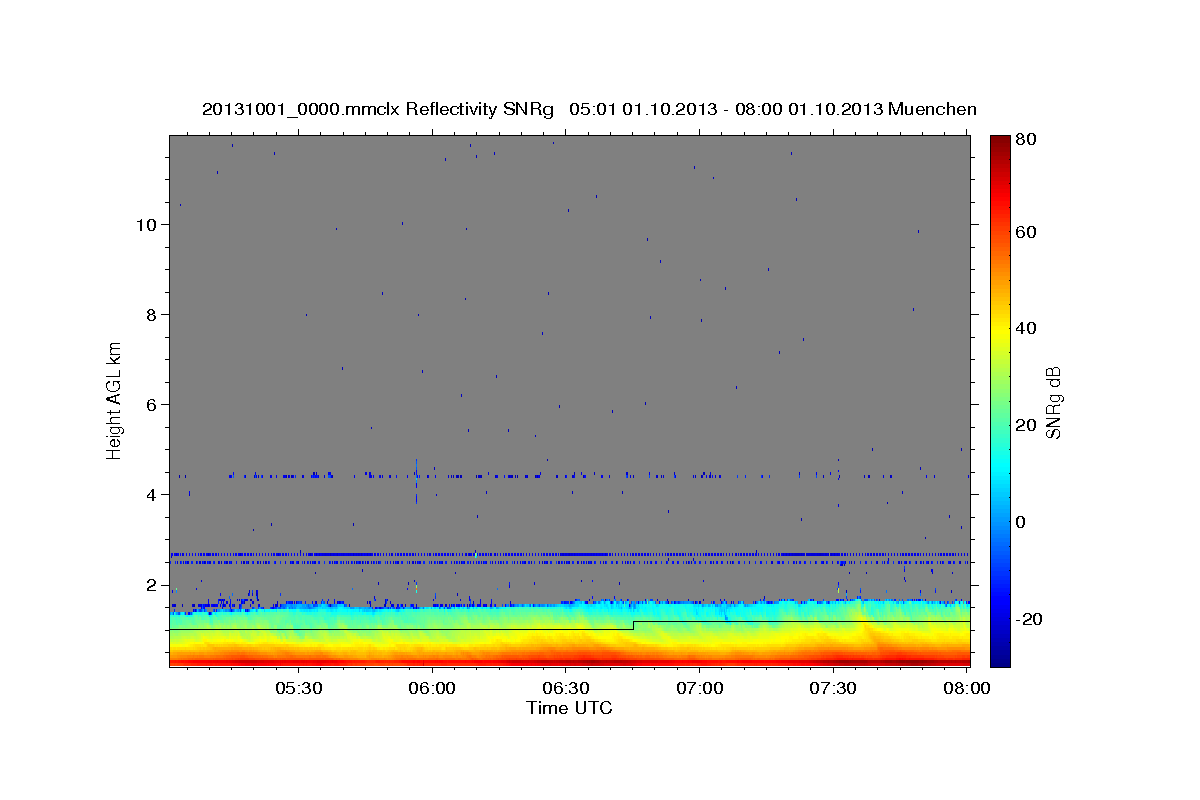The image size is (1200, 800).
Task: Click the SNRg dB colorbar title
Action: 1053,402
